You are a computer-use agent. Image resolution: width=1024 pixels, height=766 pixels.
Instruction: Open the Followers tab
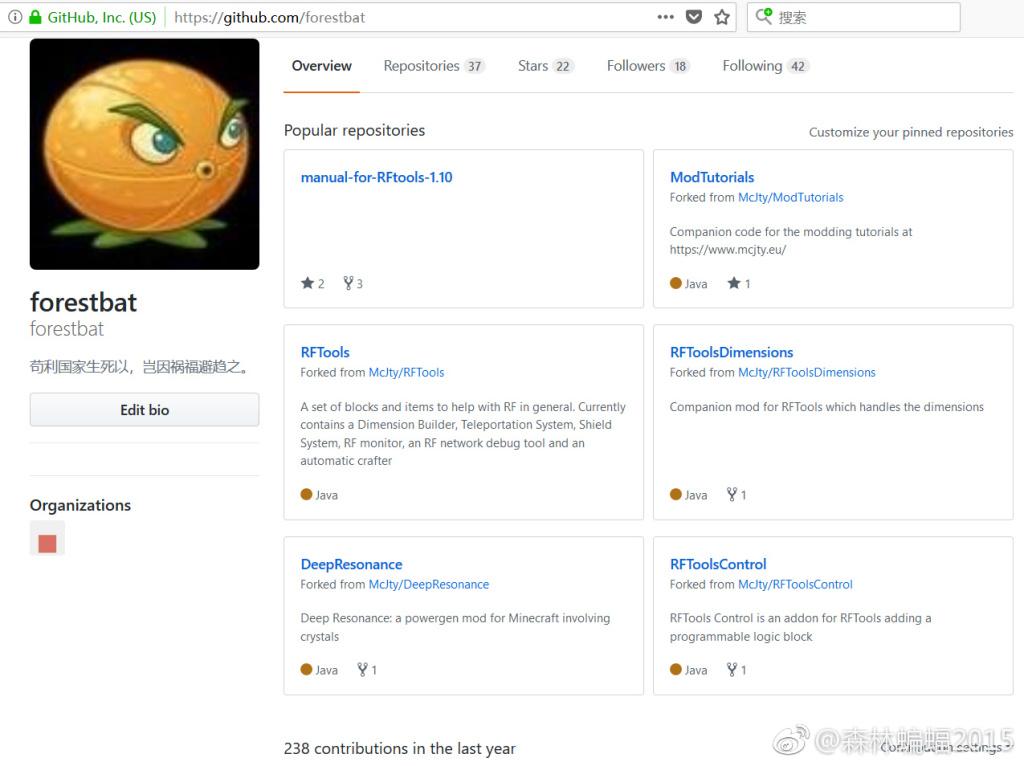(x=648, y=66)
